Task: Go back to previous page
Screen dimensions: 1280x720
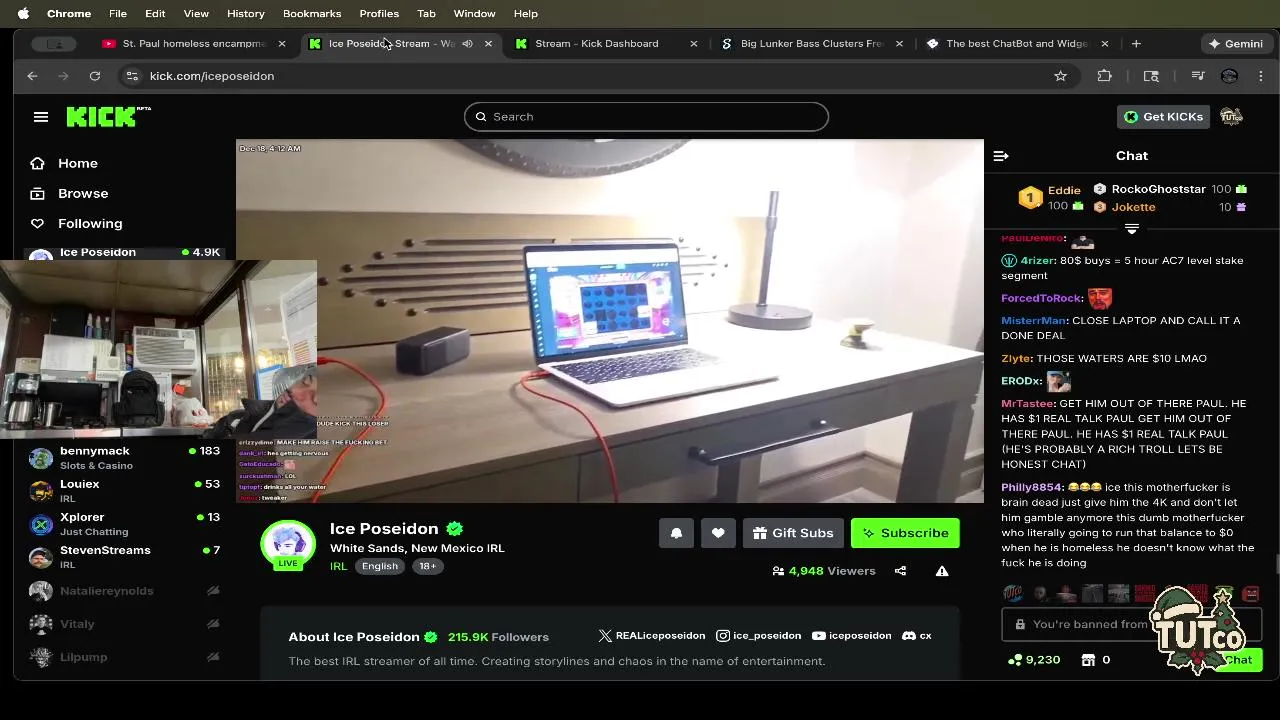Action: click(x=33, y=76)
